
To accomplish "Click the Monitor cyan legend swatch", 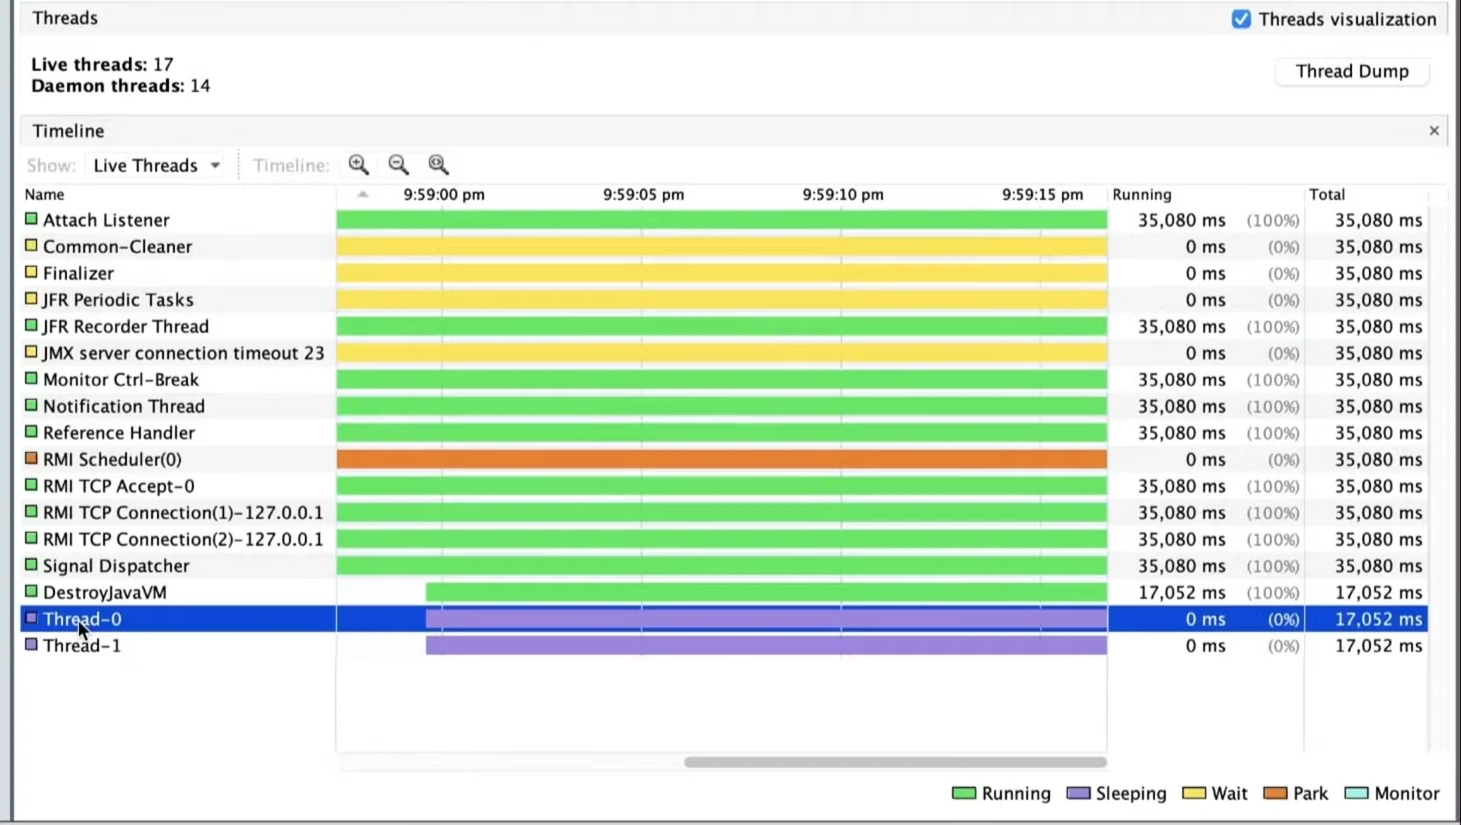I will point(1357,793).
